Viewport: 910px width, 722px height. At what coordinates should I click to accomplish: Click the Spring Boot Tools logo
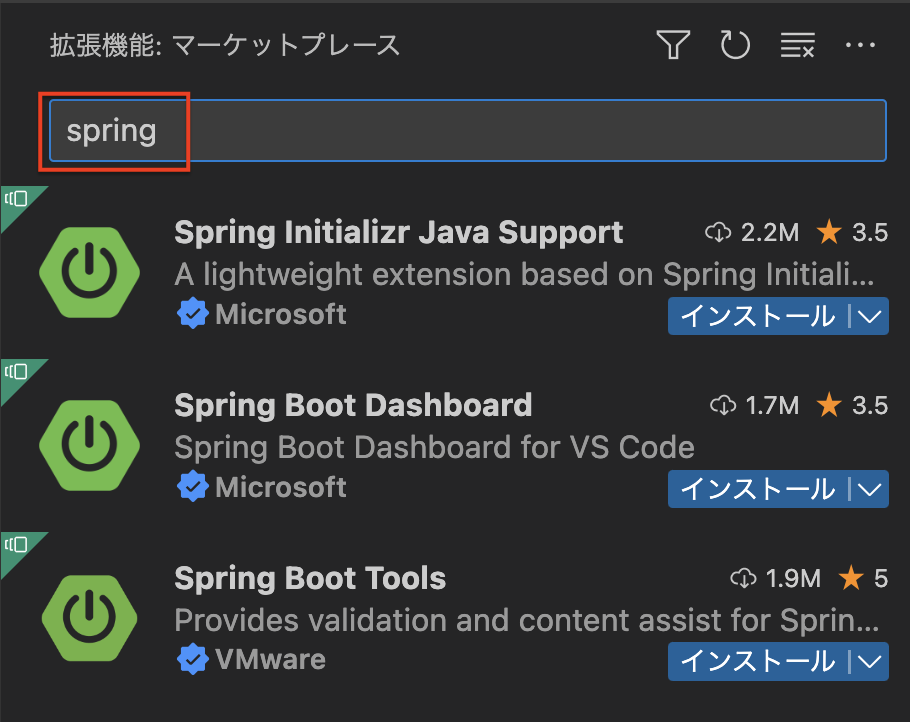pos(89,618)
